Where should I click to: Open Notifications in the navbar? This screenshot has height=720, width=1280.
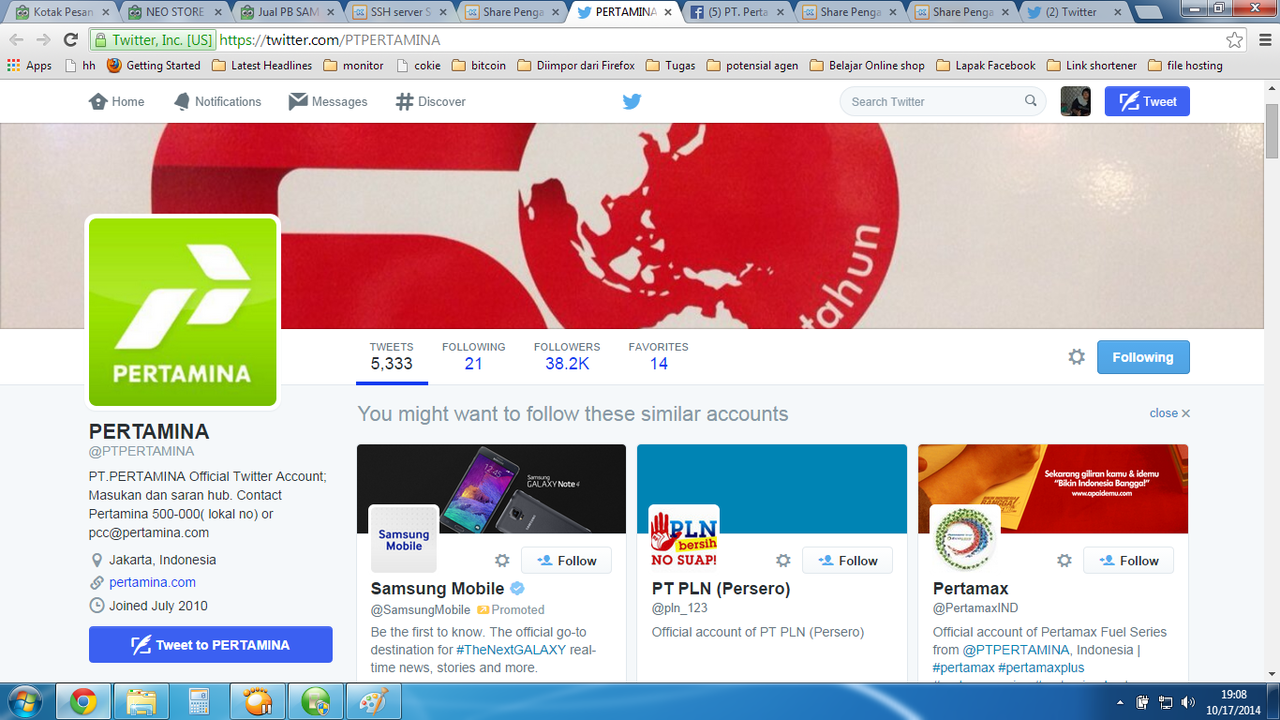point(217,101)
